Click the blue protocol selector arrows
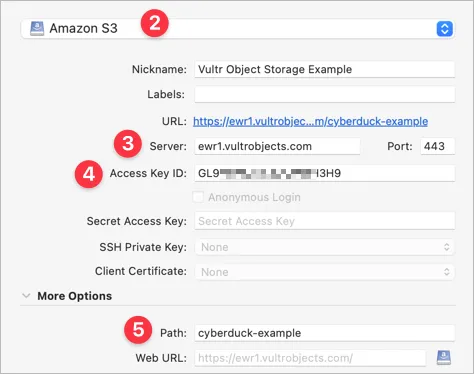Viewport: 474px width, 374px height. click(444, 29)
